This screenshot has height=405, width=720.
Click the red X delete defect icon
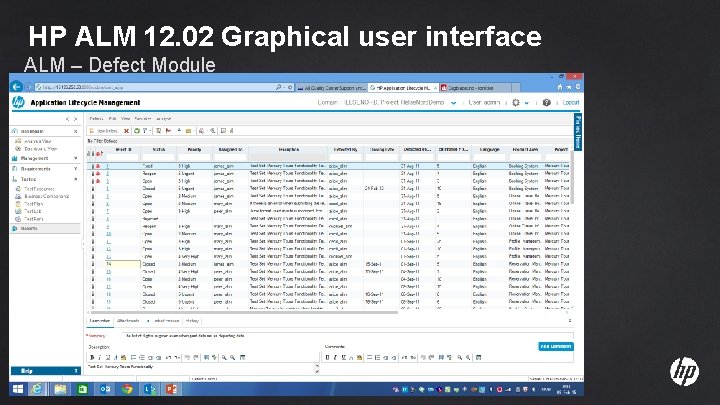(126, 131)
